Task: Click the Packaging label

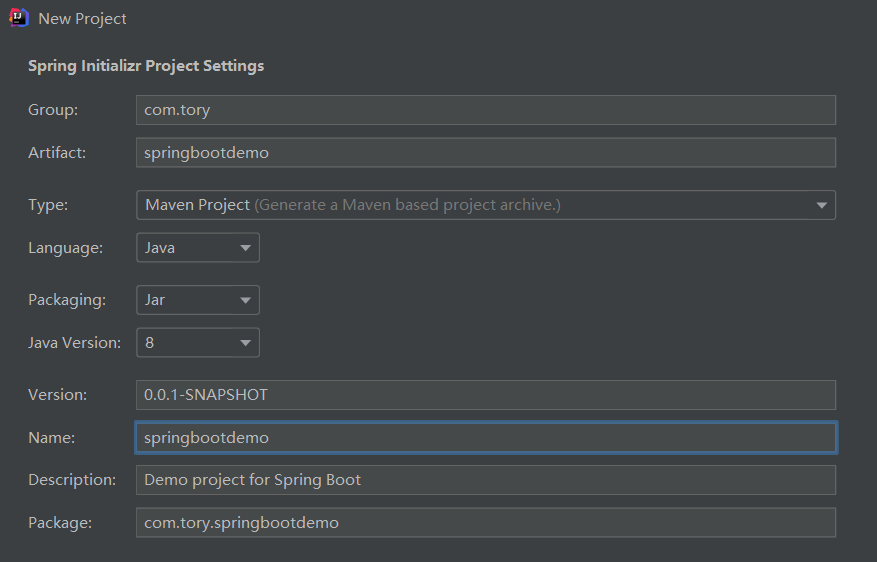Action: tap(67, 300)
